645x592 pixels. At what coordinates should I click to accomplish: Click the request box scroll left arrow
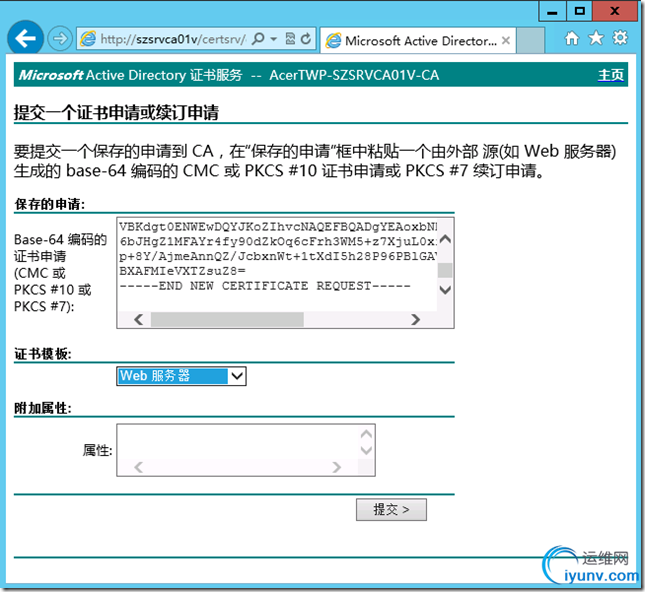click(139, 319)
